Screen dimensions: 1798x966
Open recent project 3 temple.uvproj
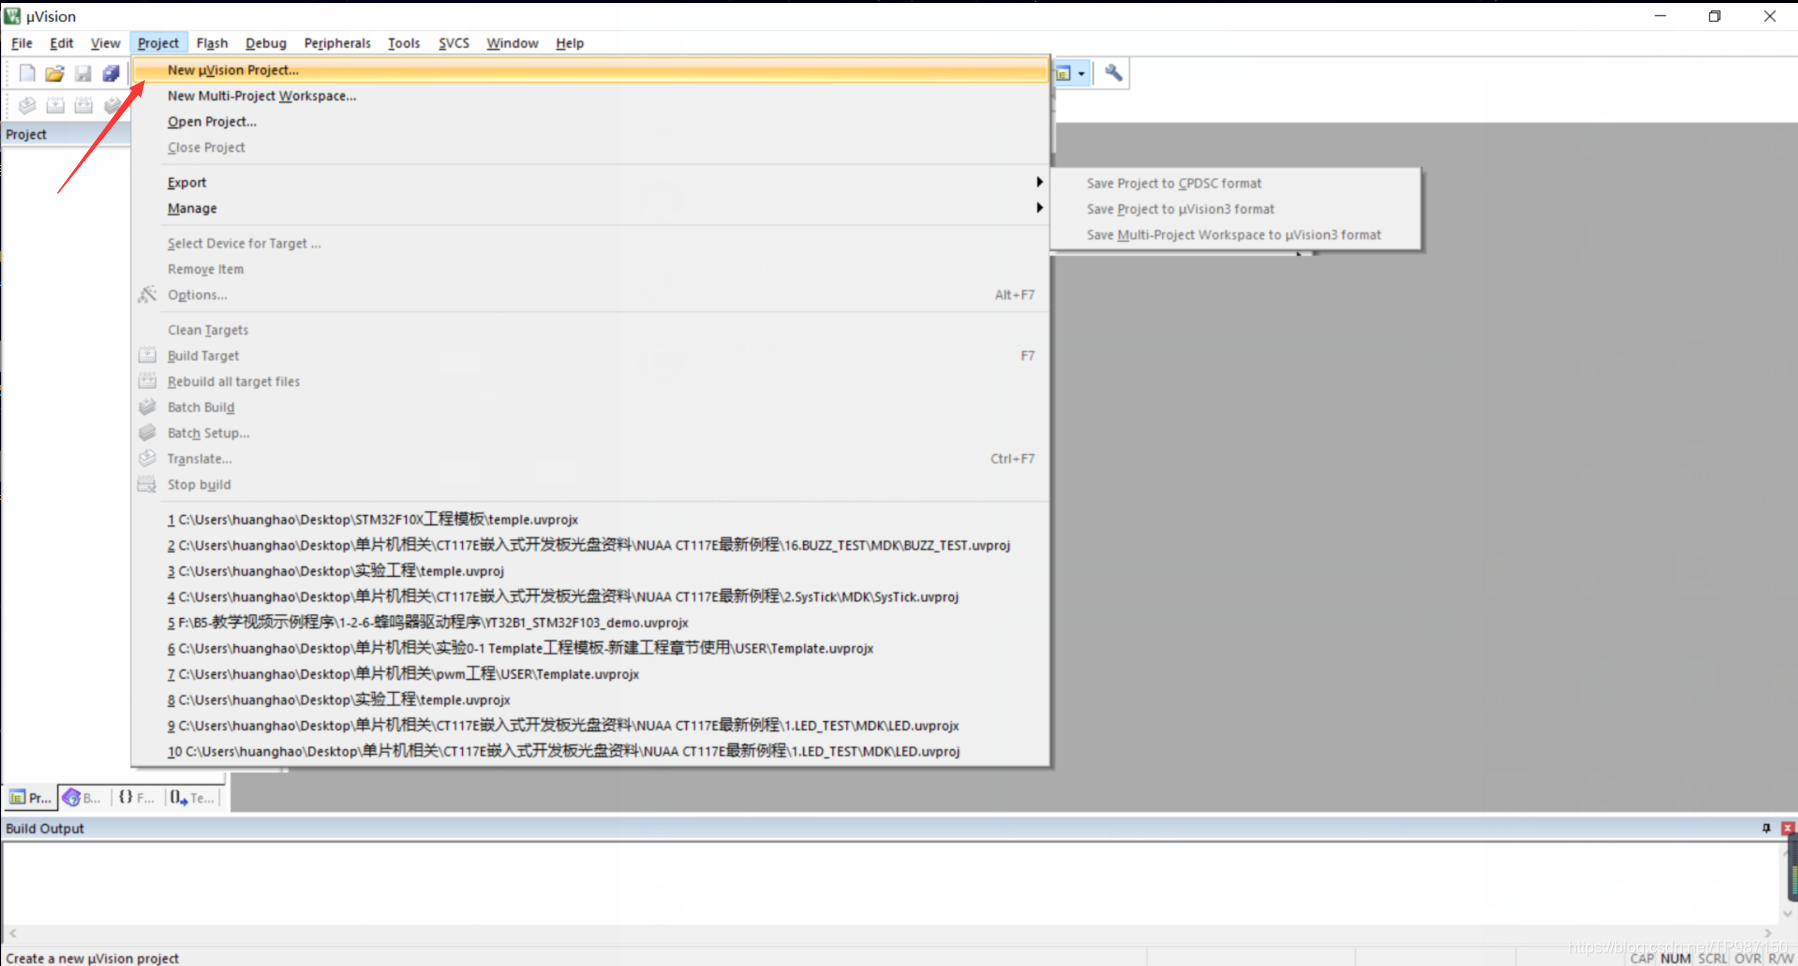coord(590,571)
